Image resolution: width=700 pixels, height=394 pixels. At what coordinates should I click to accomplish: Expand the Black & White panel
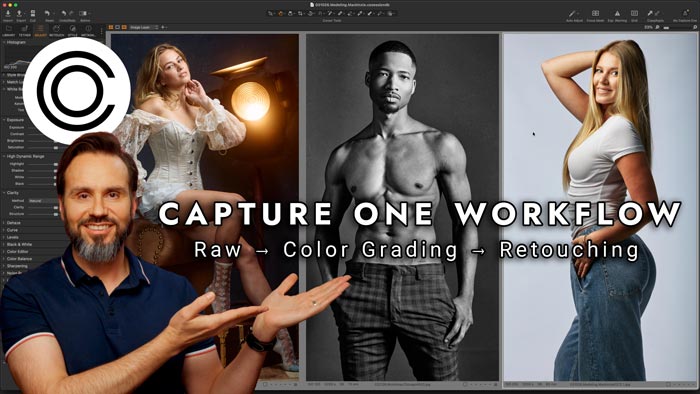(x=4, y=244)
